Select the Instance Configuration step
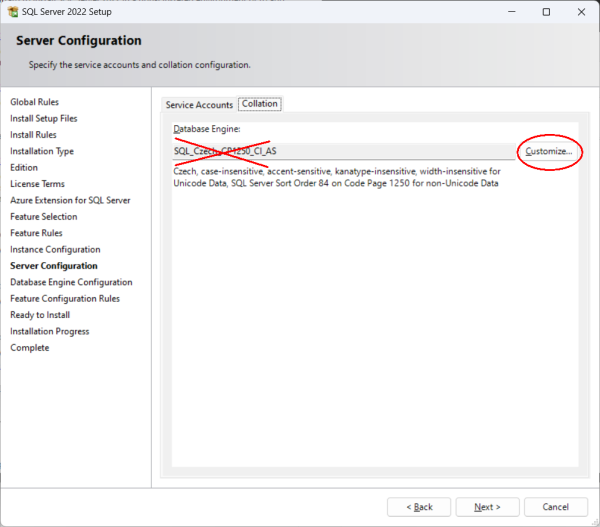 coord(55,249)
